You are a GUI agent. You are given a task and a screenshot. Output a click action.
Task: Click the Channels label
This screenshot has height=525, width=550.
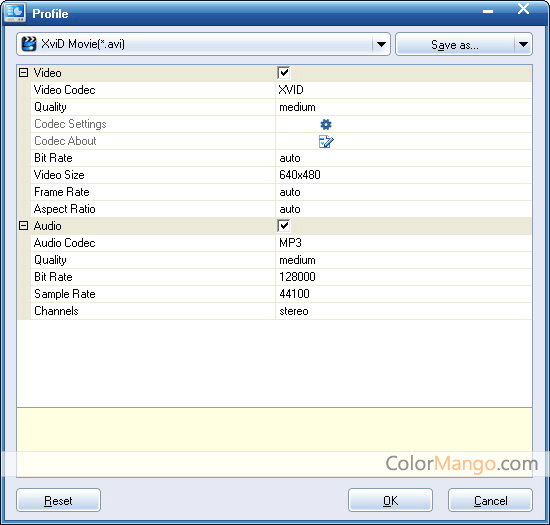[56, 311]
